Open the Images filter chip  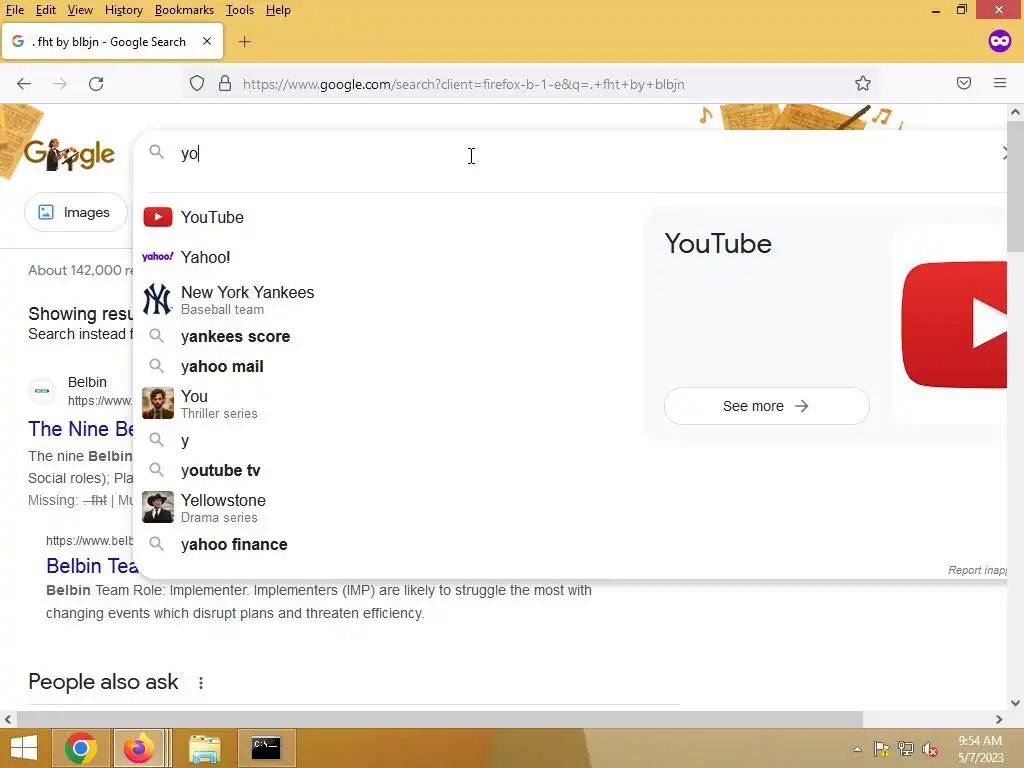[x=74, y=212]
